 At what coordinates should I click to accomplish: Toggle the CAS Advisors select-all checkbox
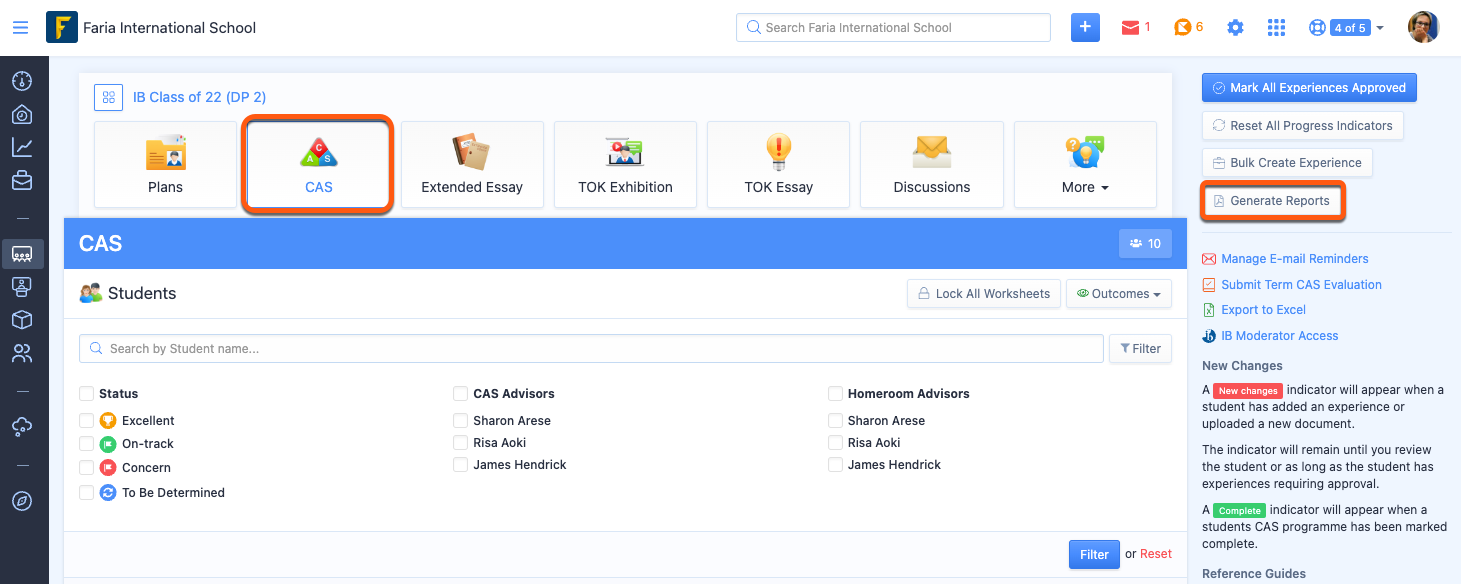[460, 394]
